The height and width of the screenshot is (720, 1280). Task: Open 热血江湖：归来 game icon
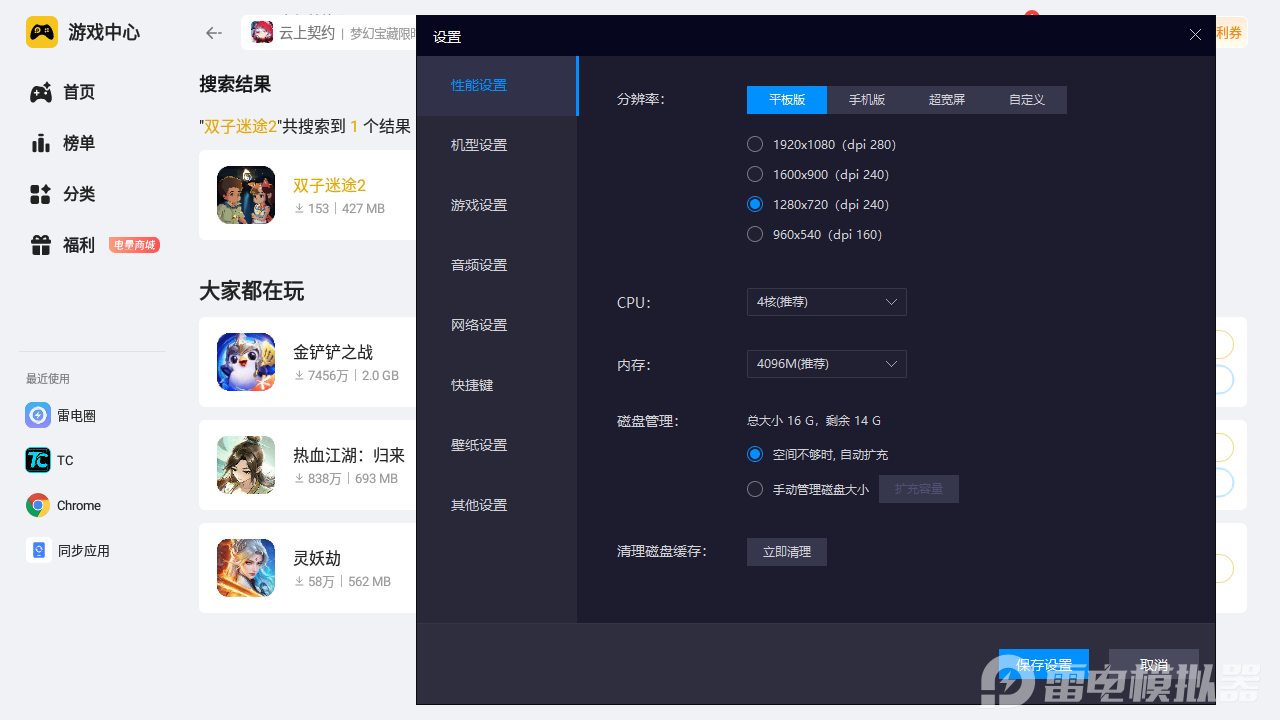tap(246, 465)
